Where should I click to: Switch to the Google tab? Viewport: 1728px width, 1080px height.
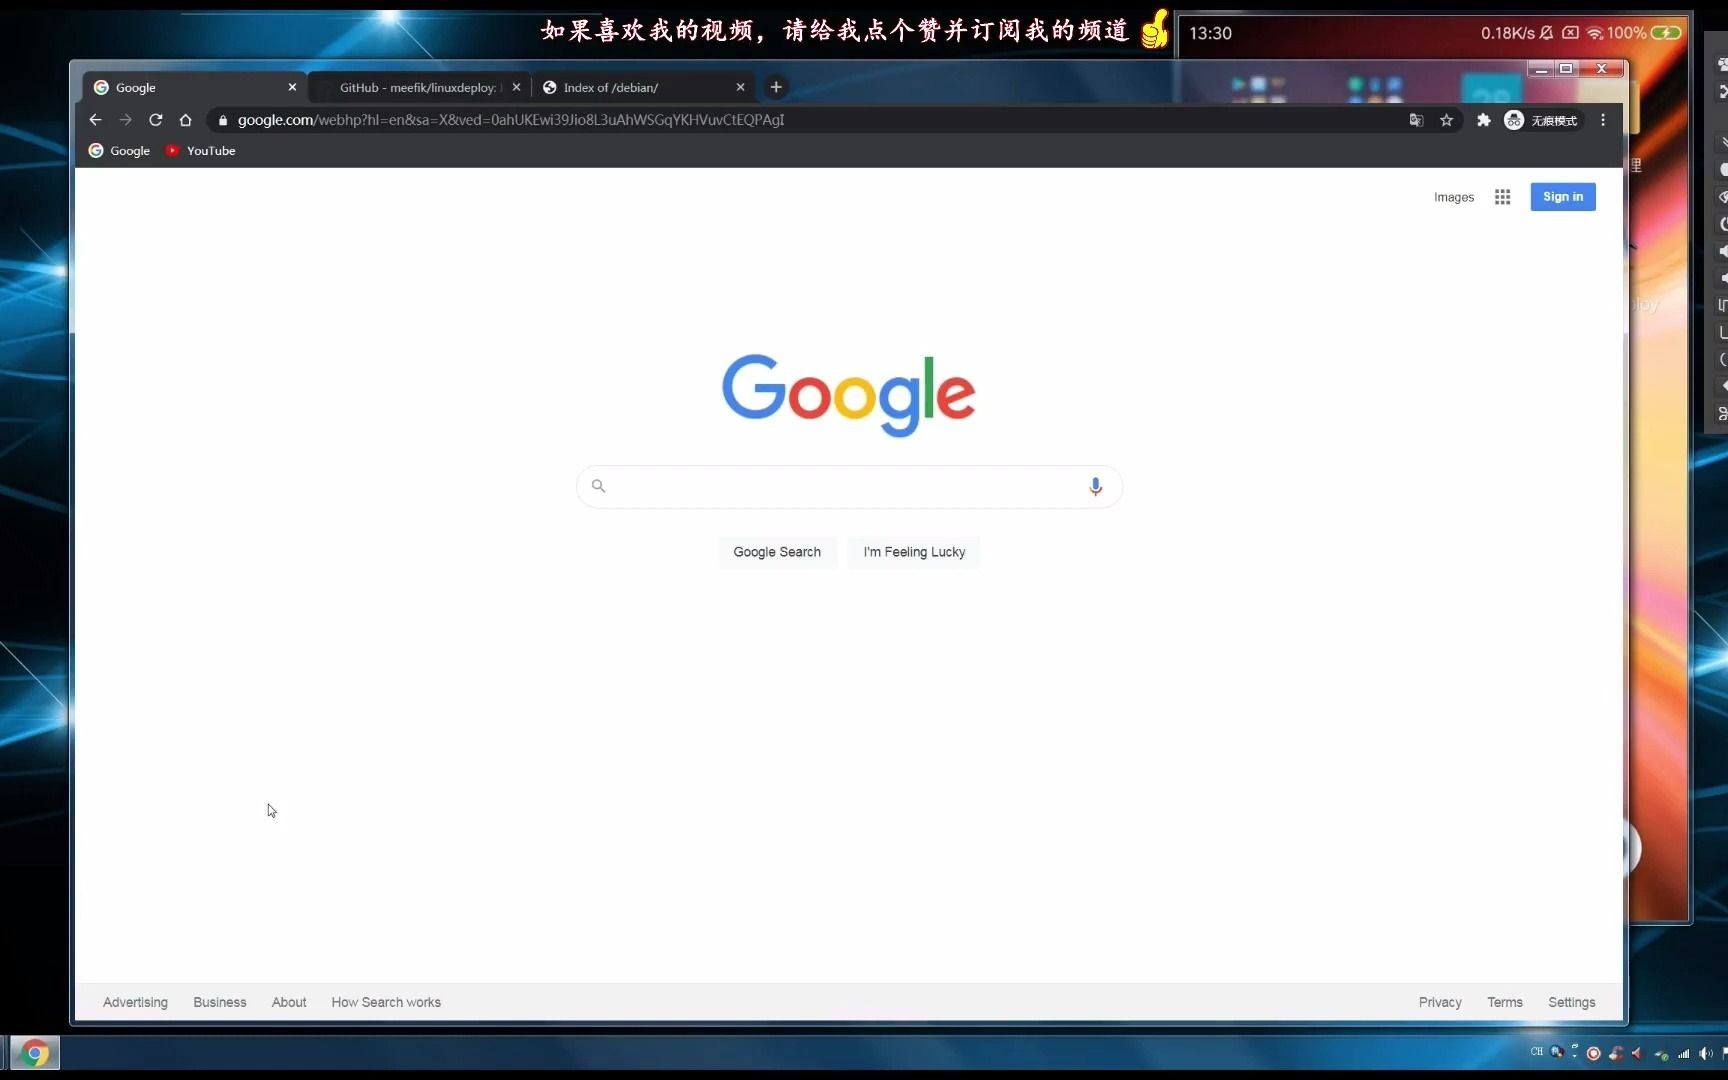190,87
